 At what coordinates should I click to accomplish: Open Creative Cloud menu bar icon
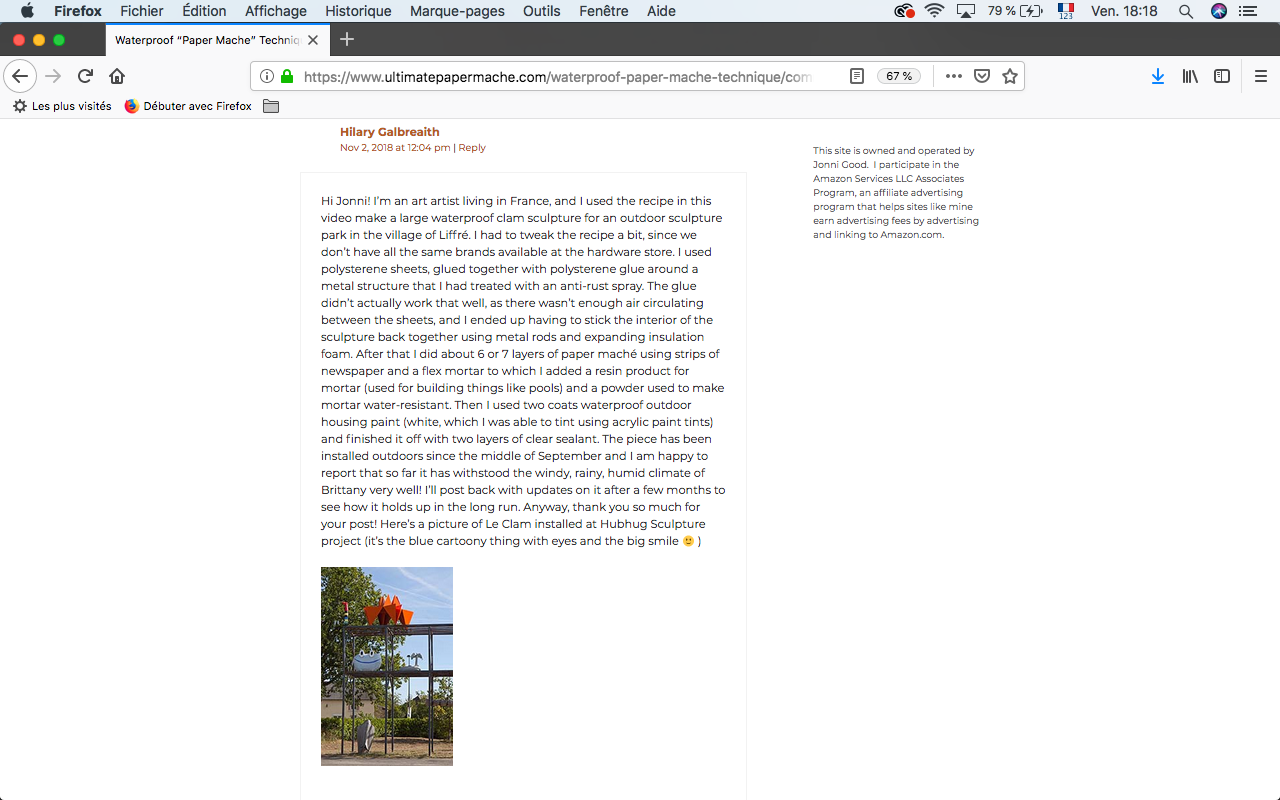[x=904, y=11]
